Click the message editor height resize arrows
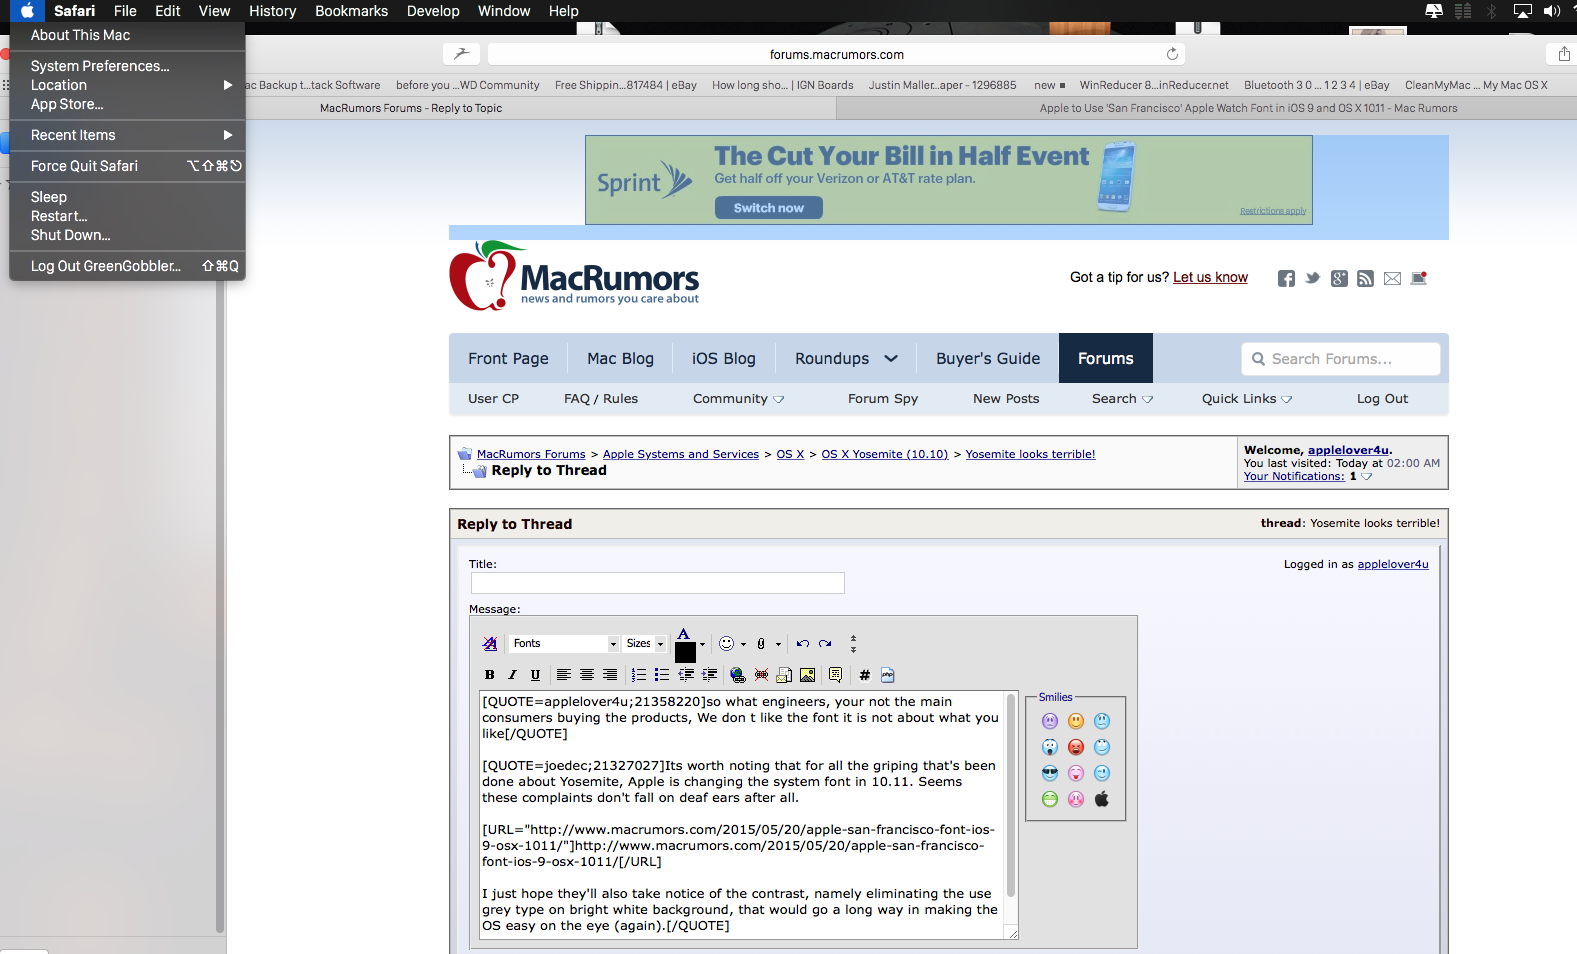 click(x=853, y=644)
